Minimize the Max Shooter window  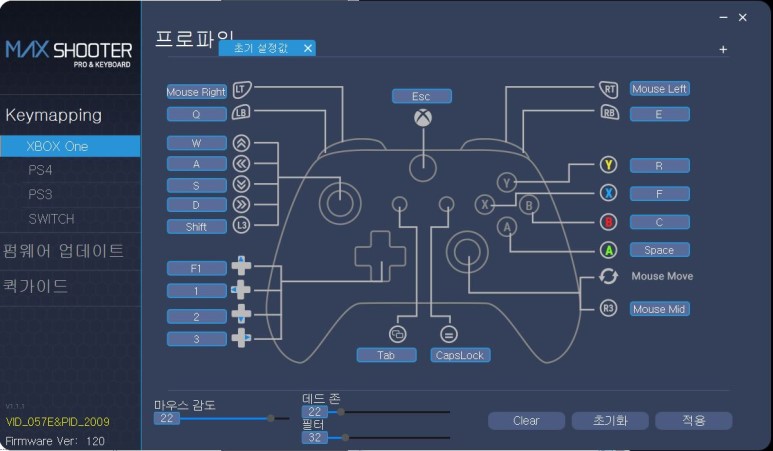[x=723, y=18]
